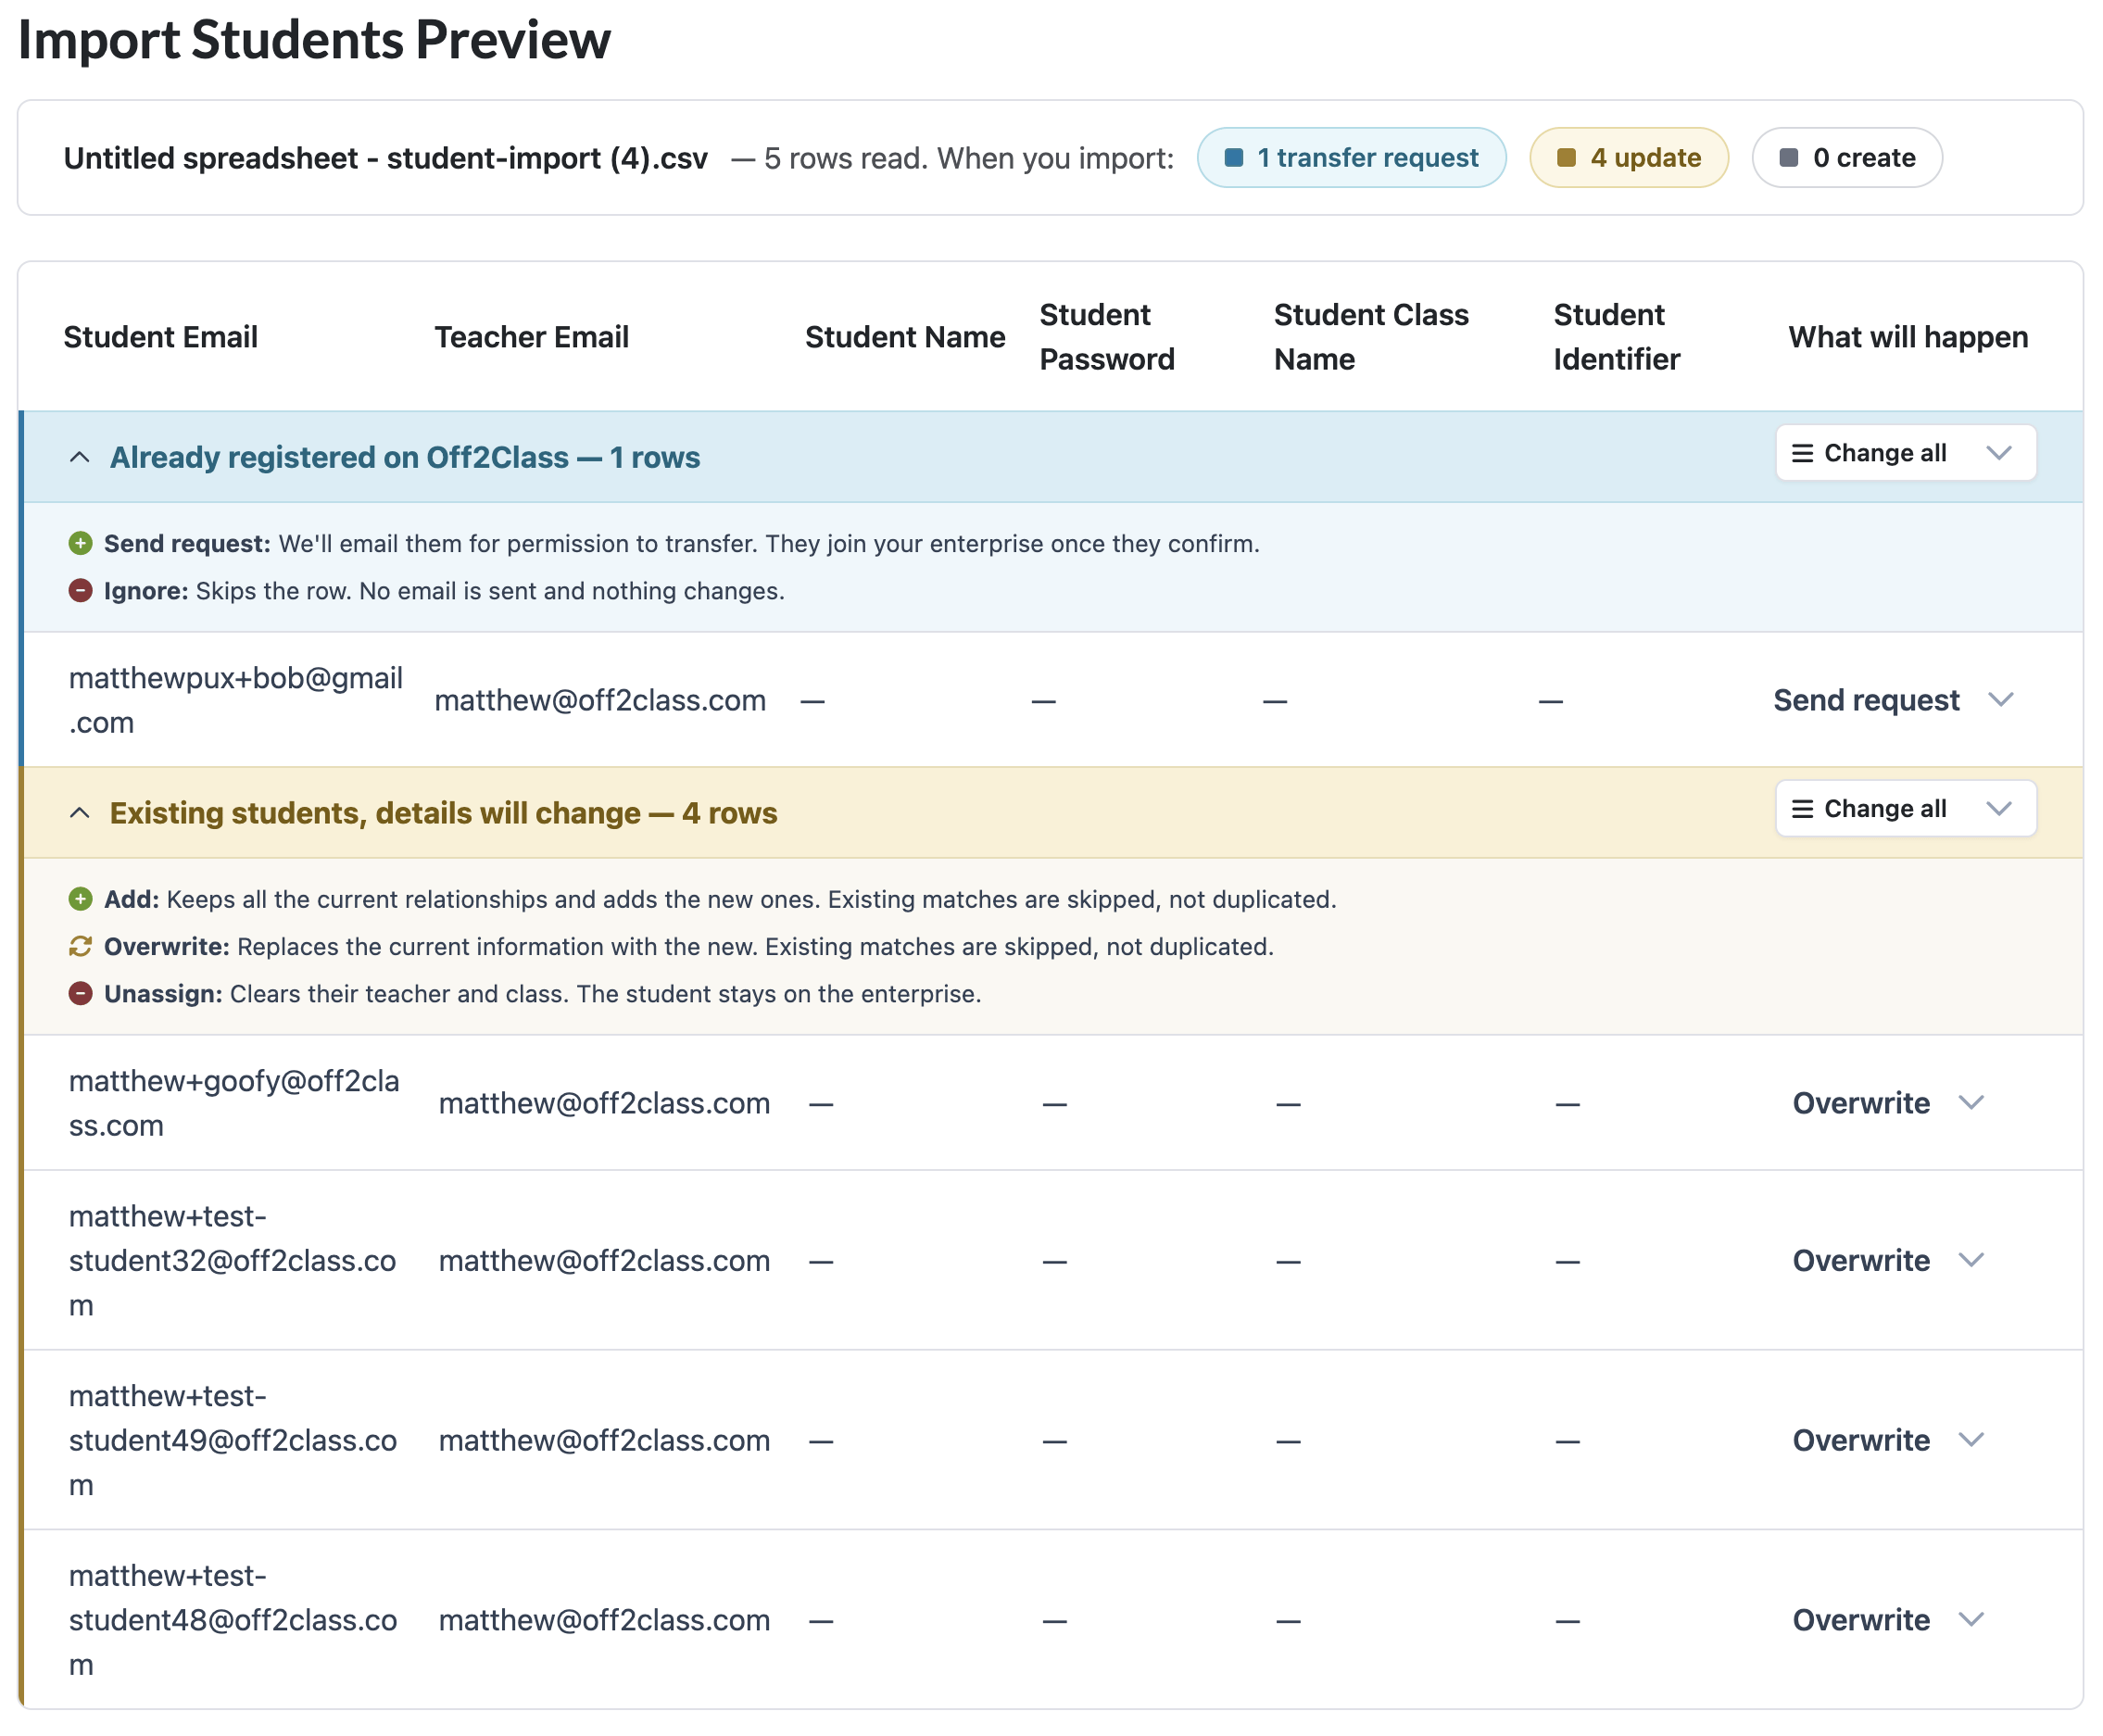Image resolution: width=2103 pixels, height=1736 pixels.
Task: Click the Import Students Preview heading
Action: coord(314,40)
